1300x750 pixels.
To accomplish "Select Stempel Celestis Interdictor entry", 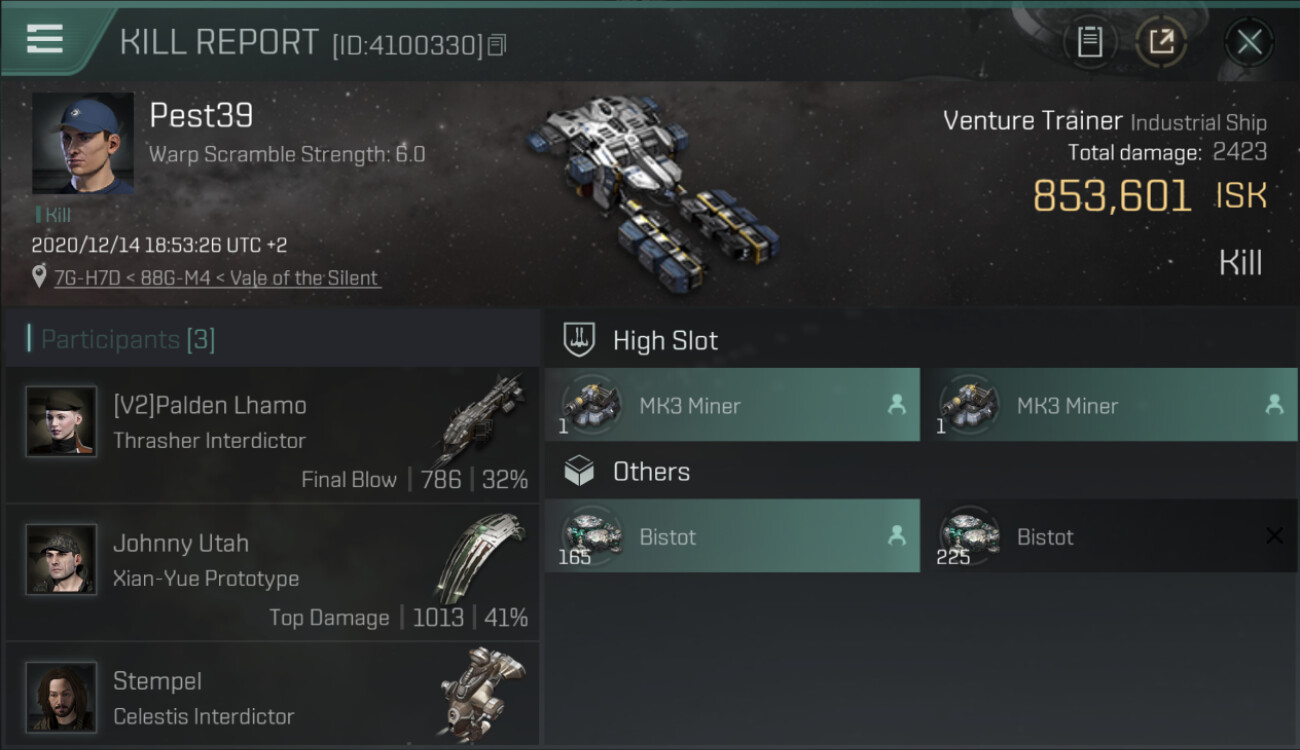I will point(272,695).
